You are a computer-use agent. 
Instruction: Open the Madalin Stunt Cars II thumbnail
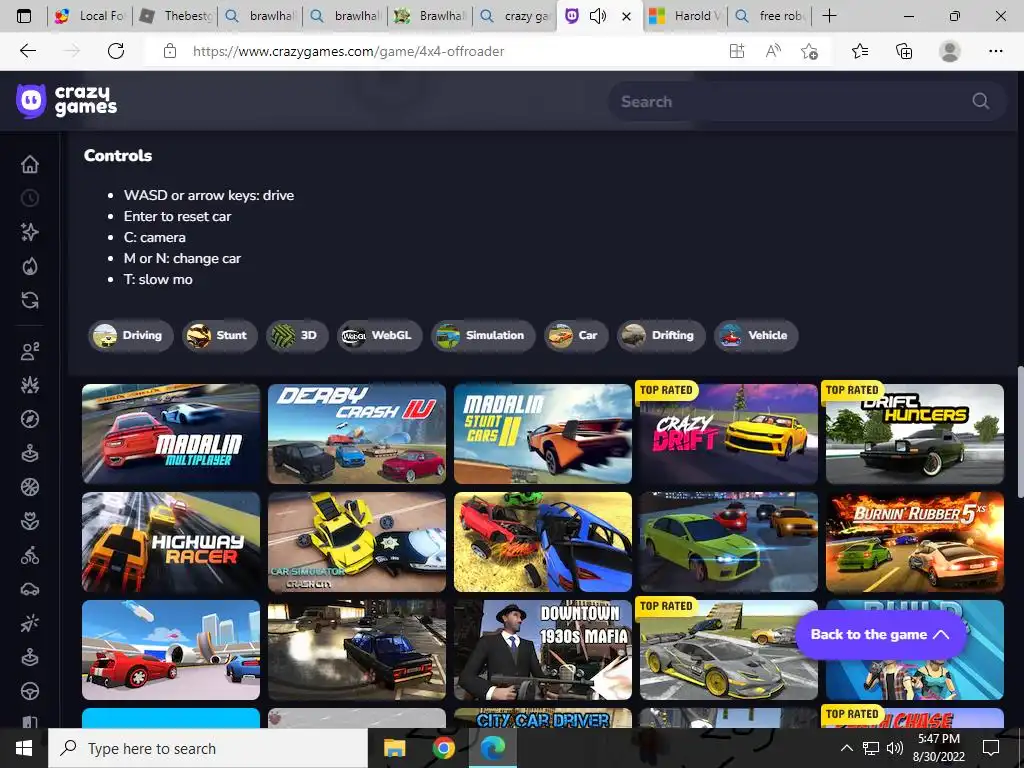pos(543,434)
